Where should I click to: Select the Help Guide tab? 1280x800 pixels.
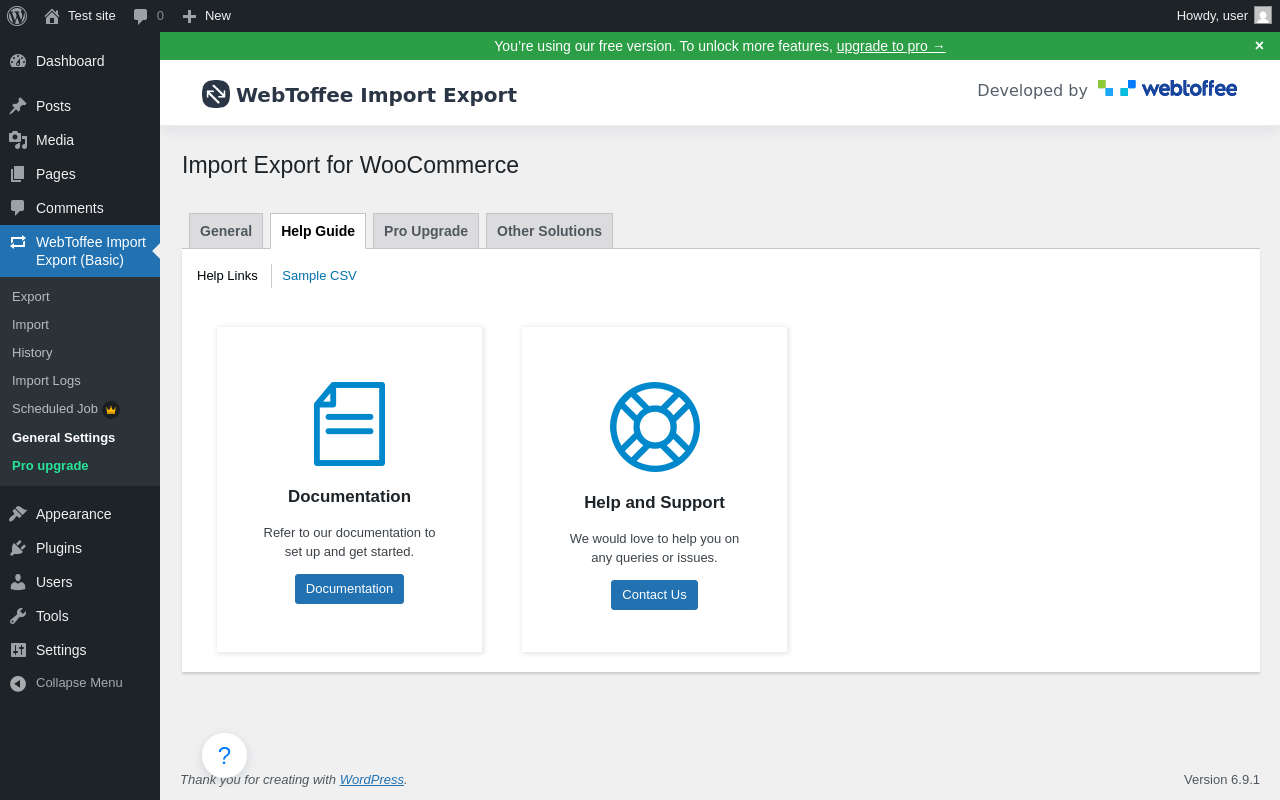318,231
